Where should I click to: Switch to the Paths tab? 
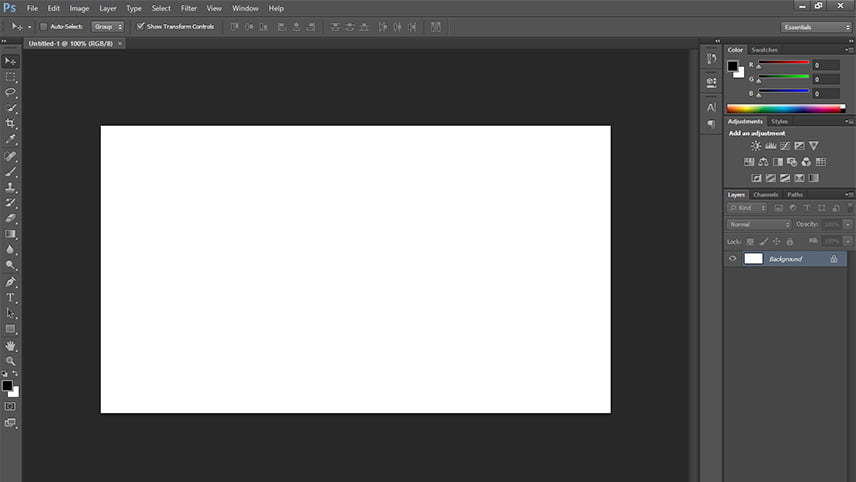coord(795,194)
